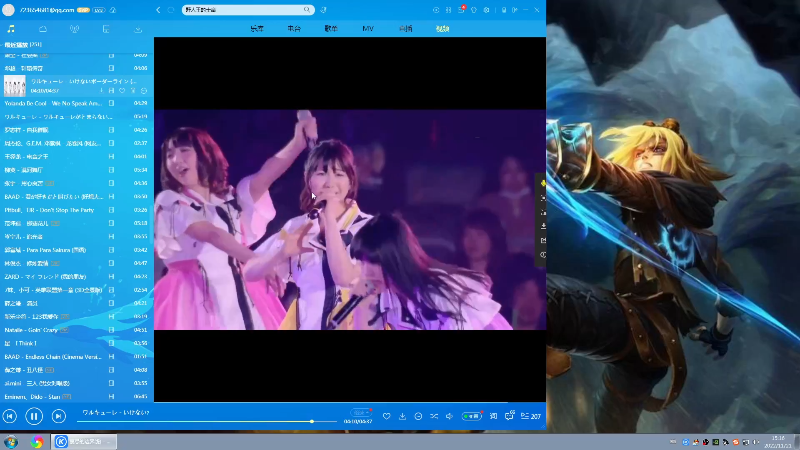The image size is (800, 450).
Task: Open the cloud music sidebar icon
Action: point(43,29)
